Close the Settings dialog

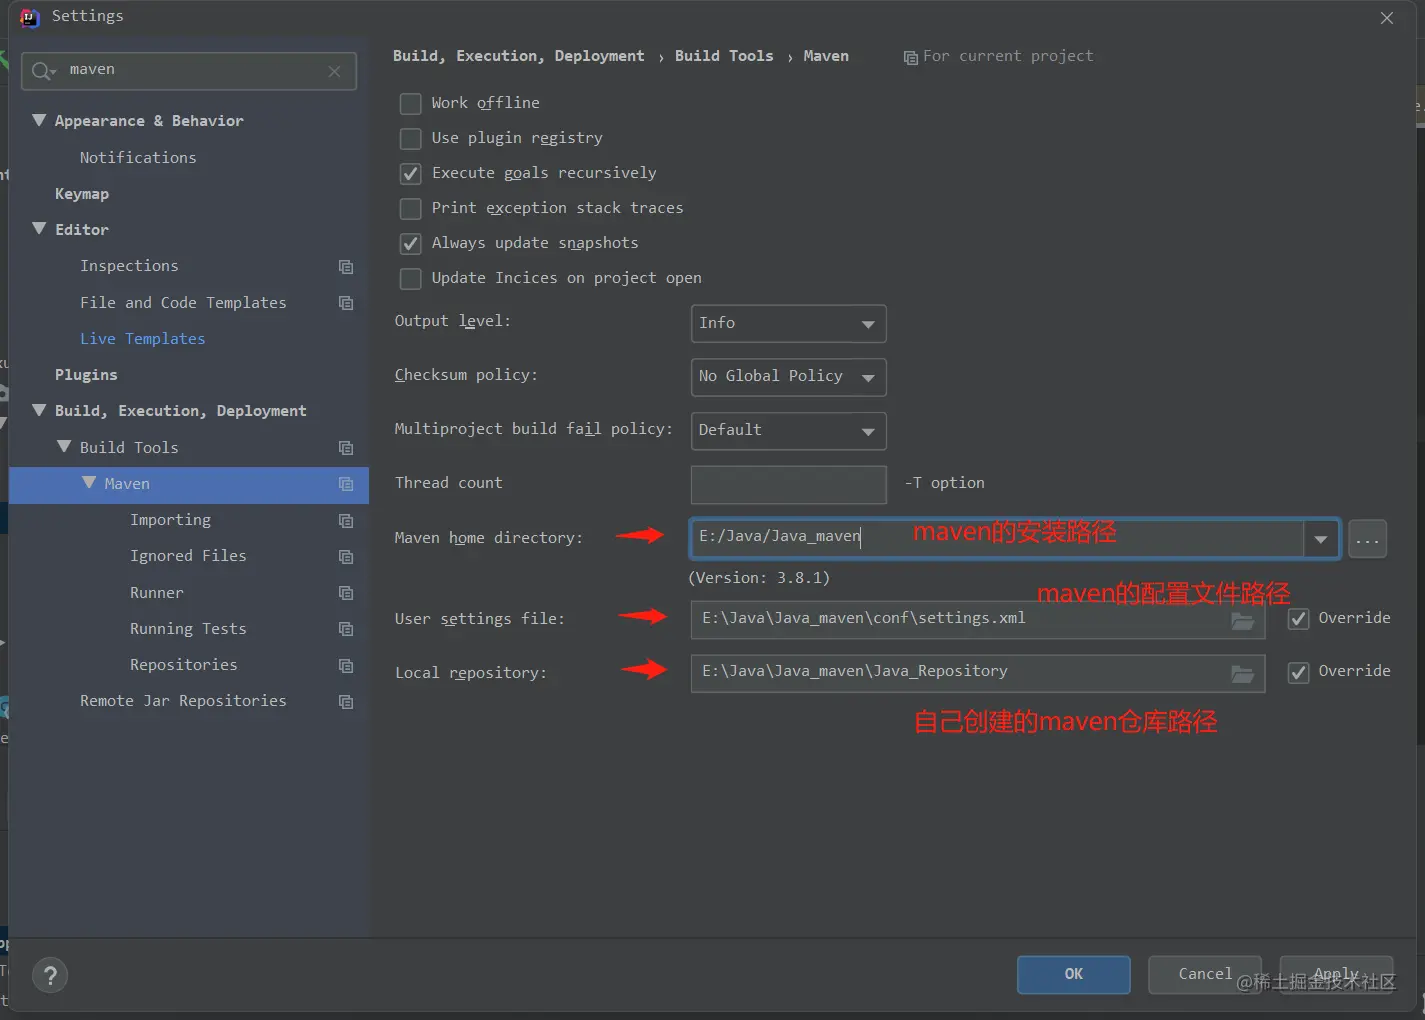pyautogui.click(x=1386, y=18)
